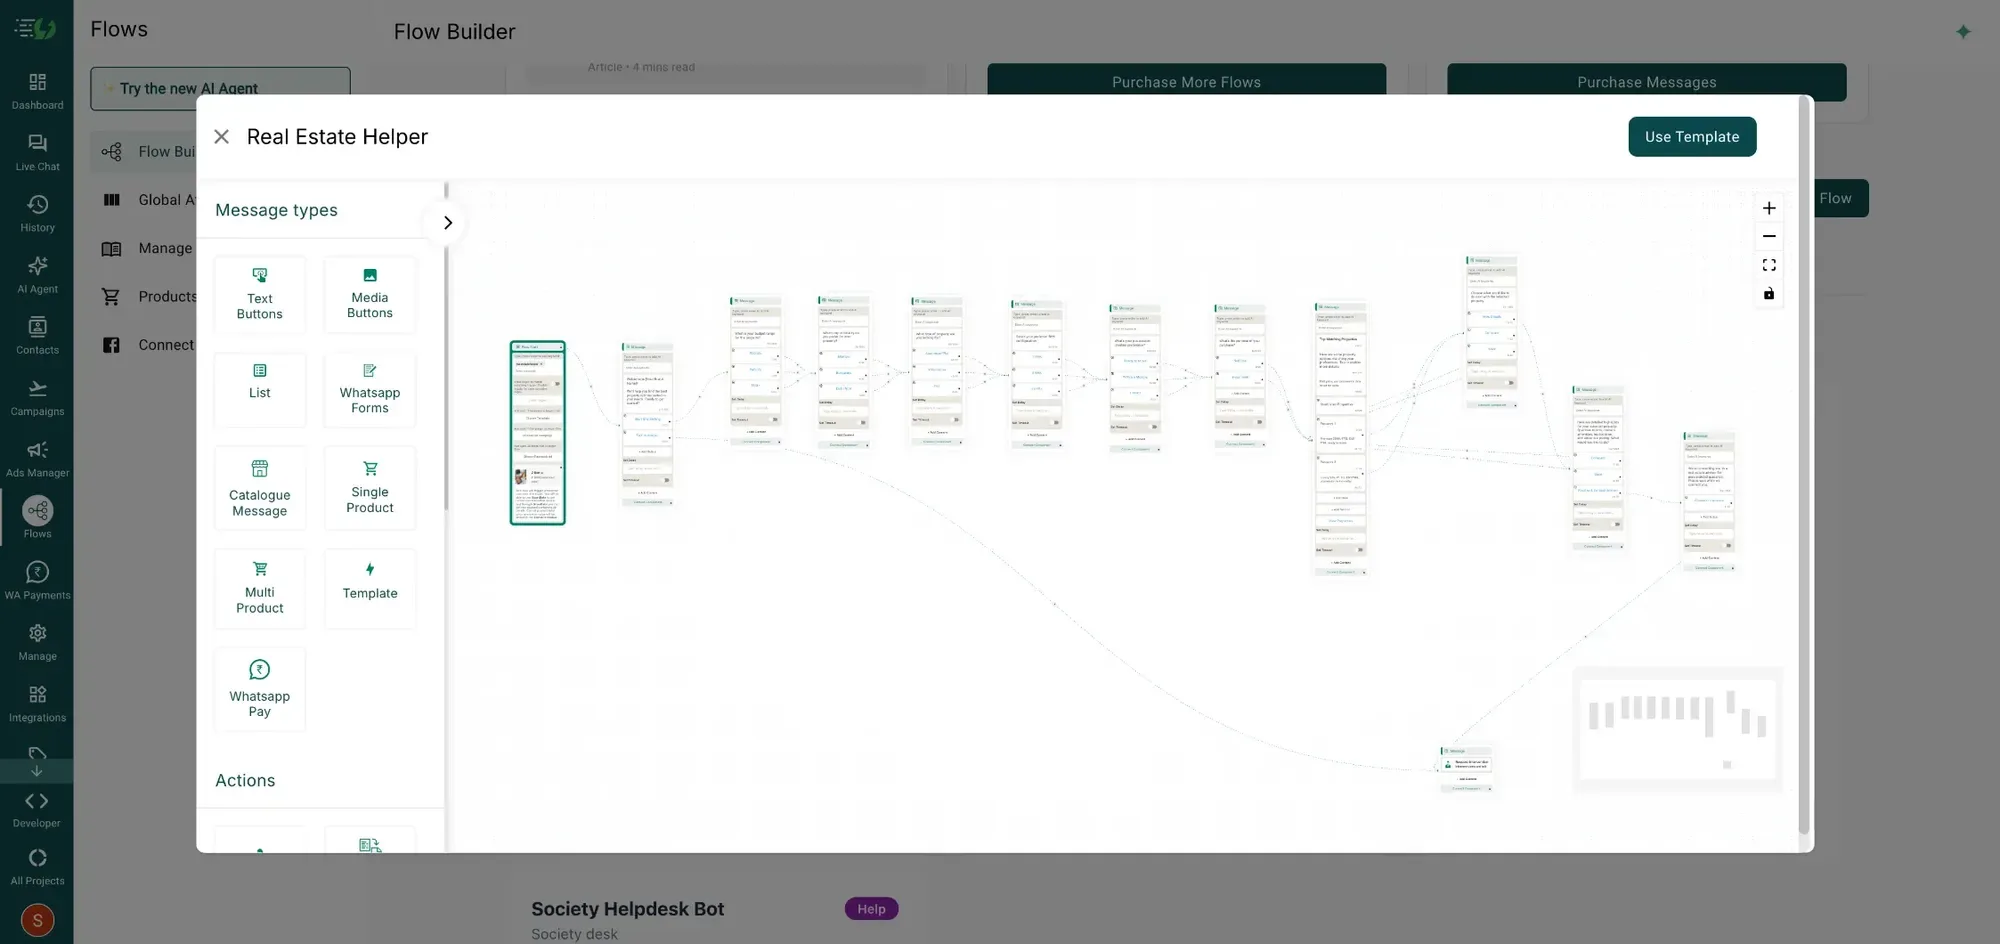2000x944 pixels.
Task: Click Purchase More Flows button
Action: 1186,82
